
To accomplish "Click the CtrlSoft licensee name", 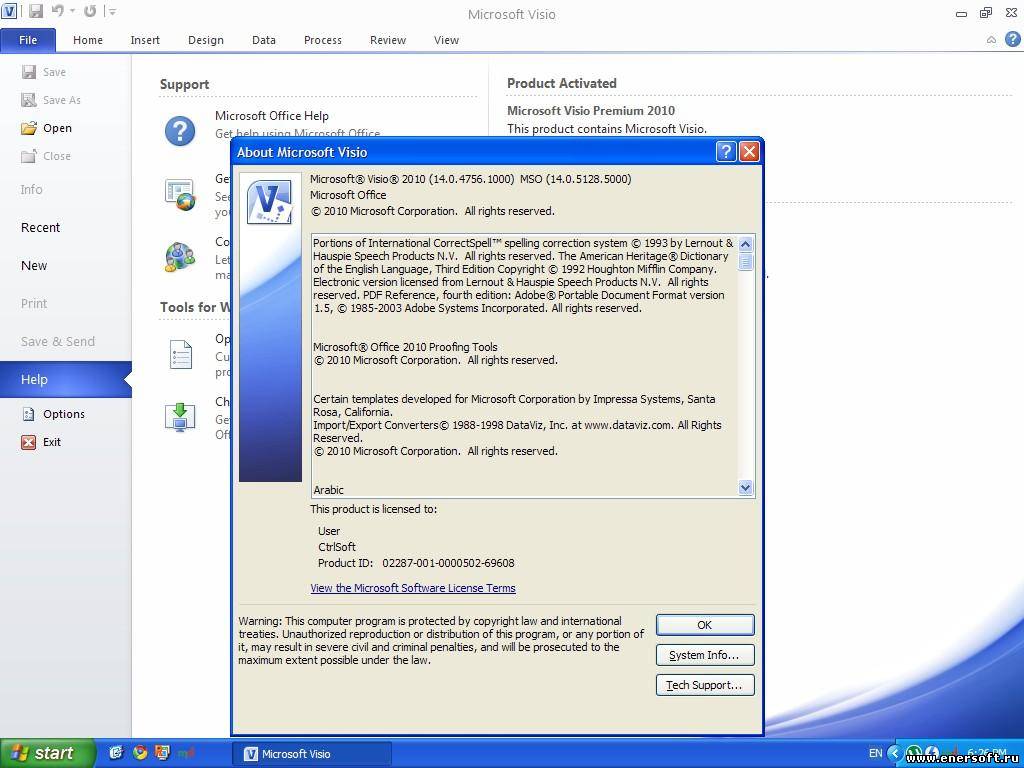I will coord(337,547).
